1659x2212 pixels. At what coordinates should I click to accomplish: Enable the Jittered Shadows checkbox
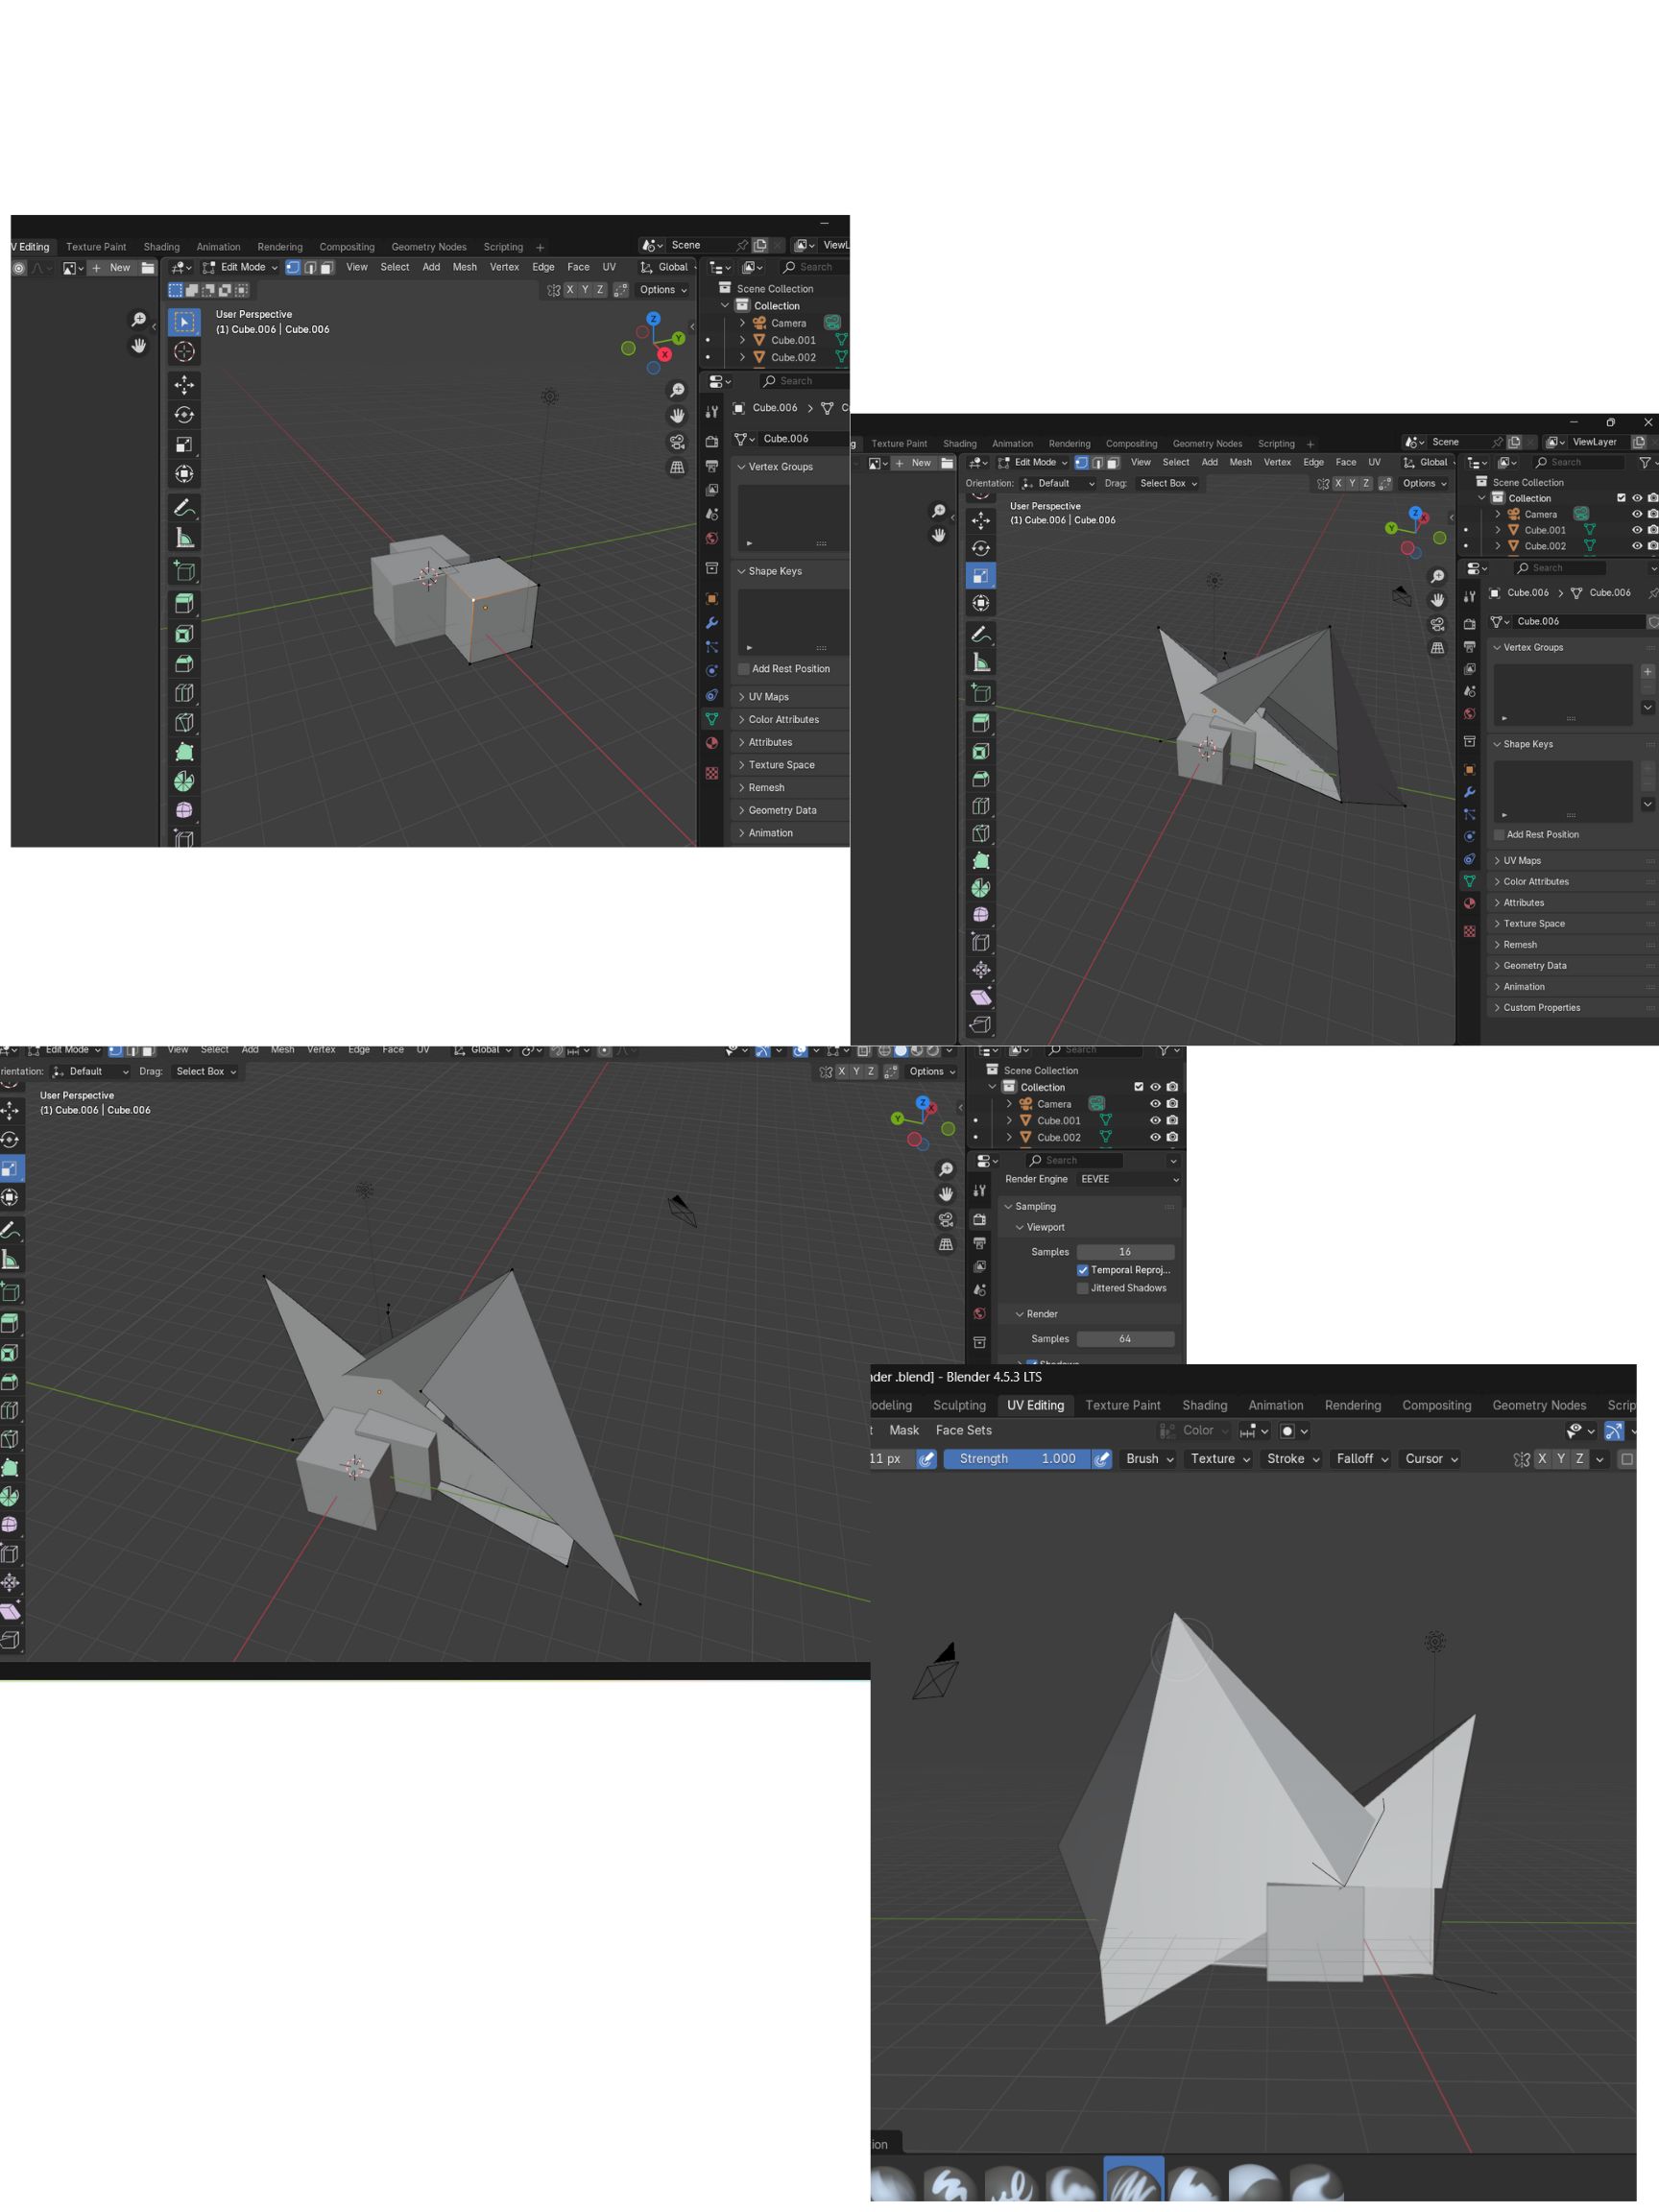tap(1082, 1288)
